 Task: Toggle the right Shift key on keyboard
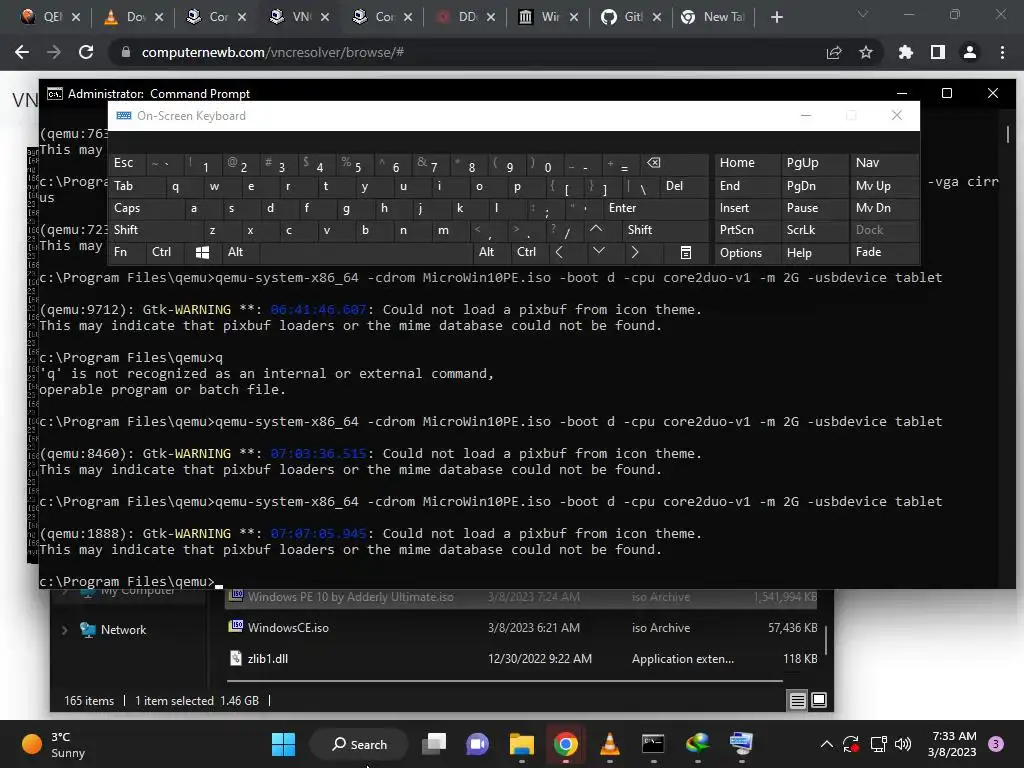click(x=665, y=230)
